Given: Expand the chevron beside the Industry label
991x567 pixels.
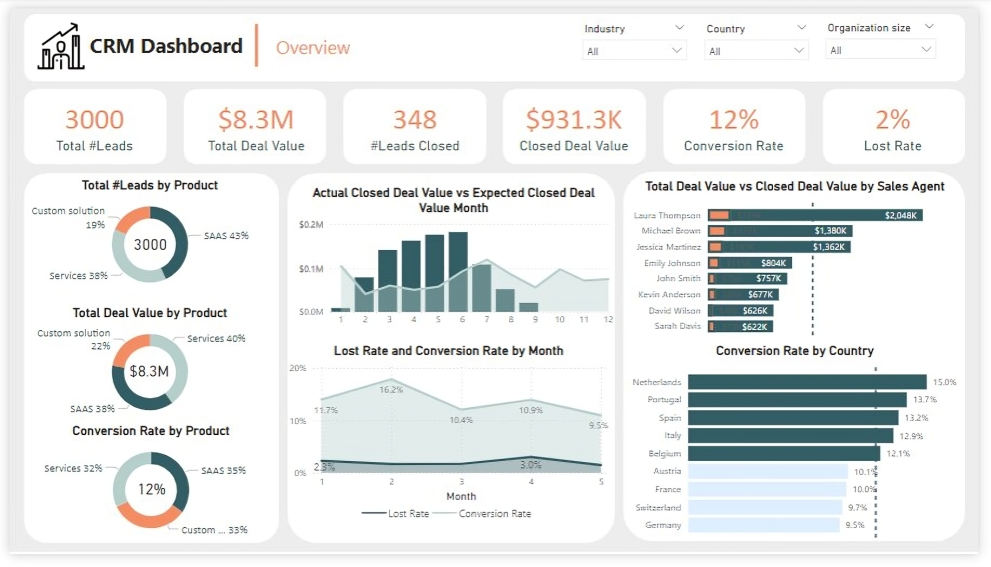Looking at the screenshot, I should click(680, 28).
